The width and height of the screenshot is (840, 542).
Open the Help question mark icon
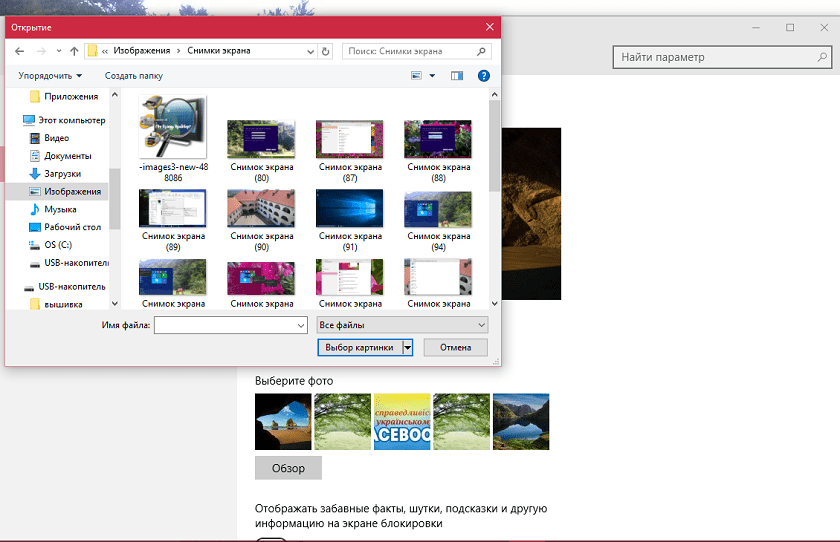pyautogui.click(x=484, y=76)
